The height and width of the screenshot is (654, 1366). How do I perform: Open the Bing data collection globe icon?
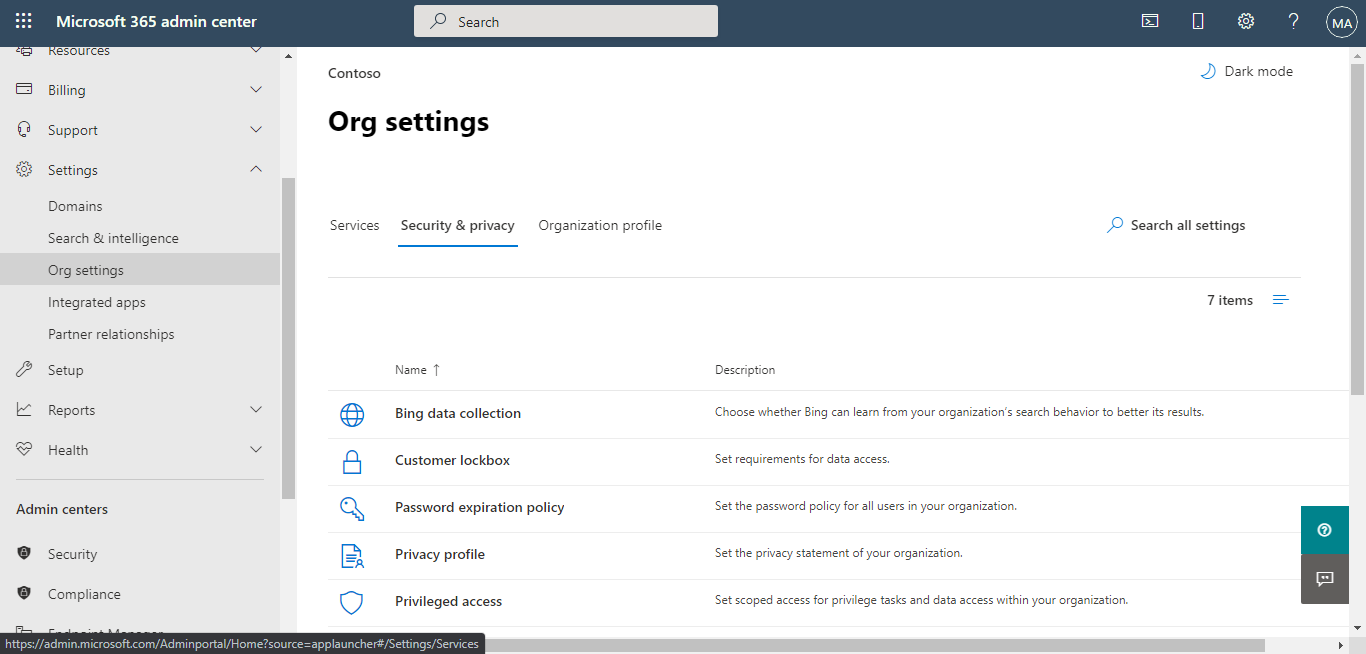(x=352, y=414)
